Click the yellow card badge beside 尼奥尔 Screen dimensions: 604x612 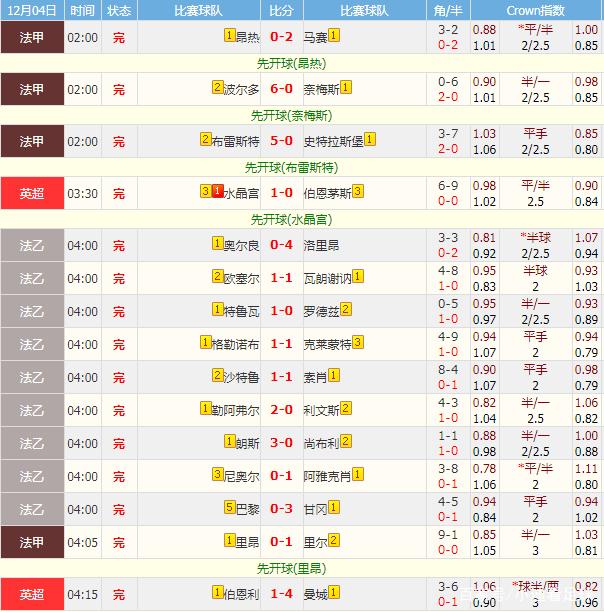pyautogui.click(x=217, y=474)
